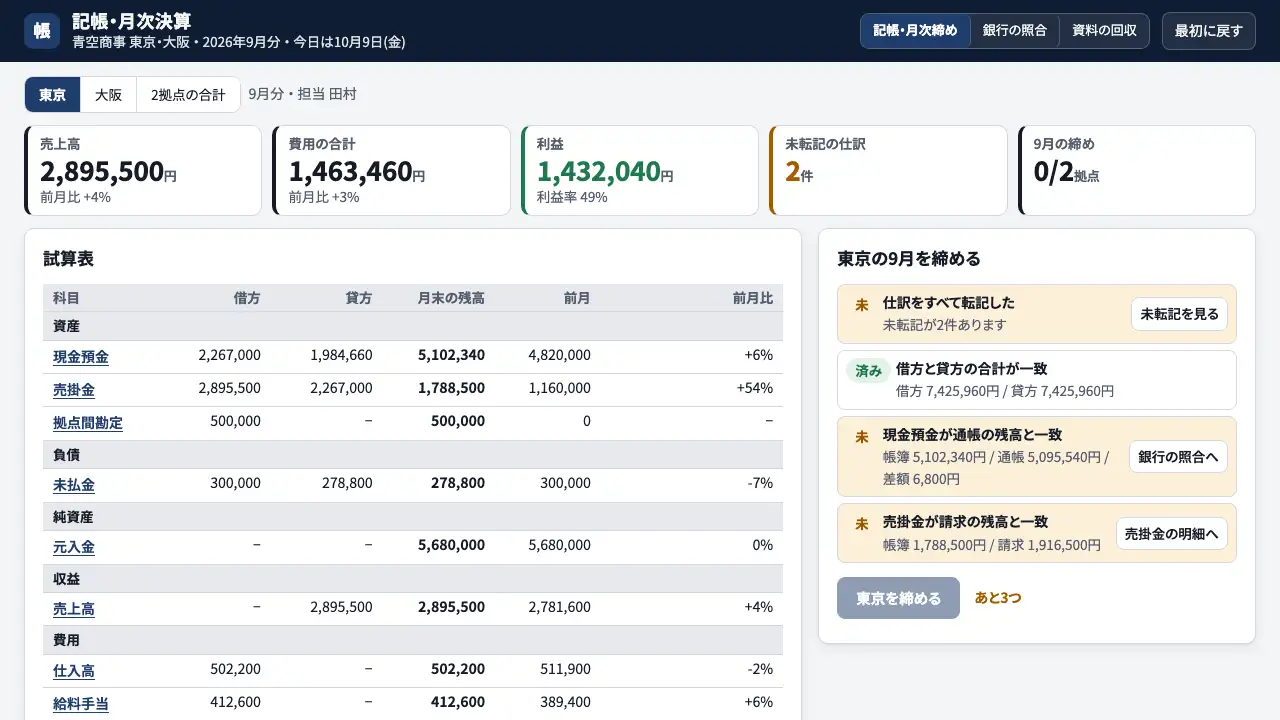Click the 未転記の仕訳 summary card
1280x720 pixels.
[888, 170]
